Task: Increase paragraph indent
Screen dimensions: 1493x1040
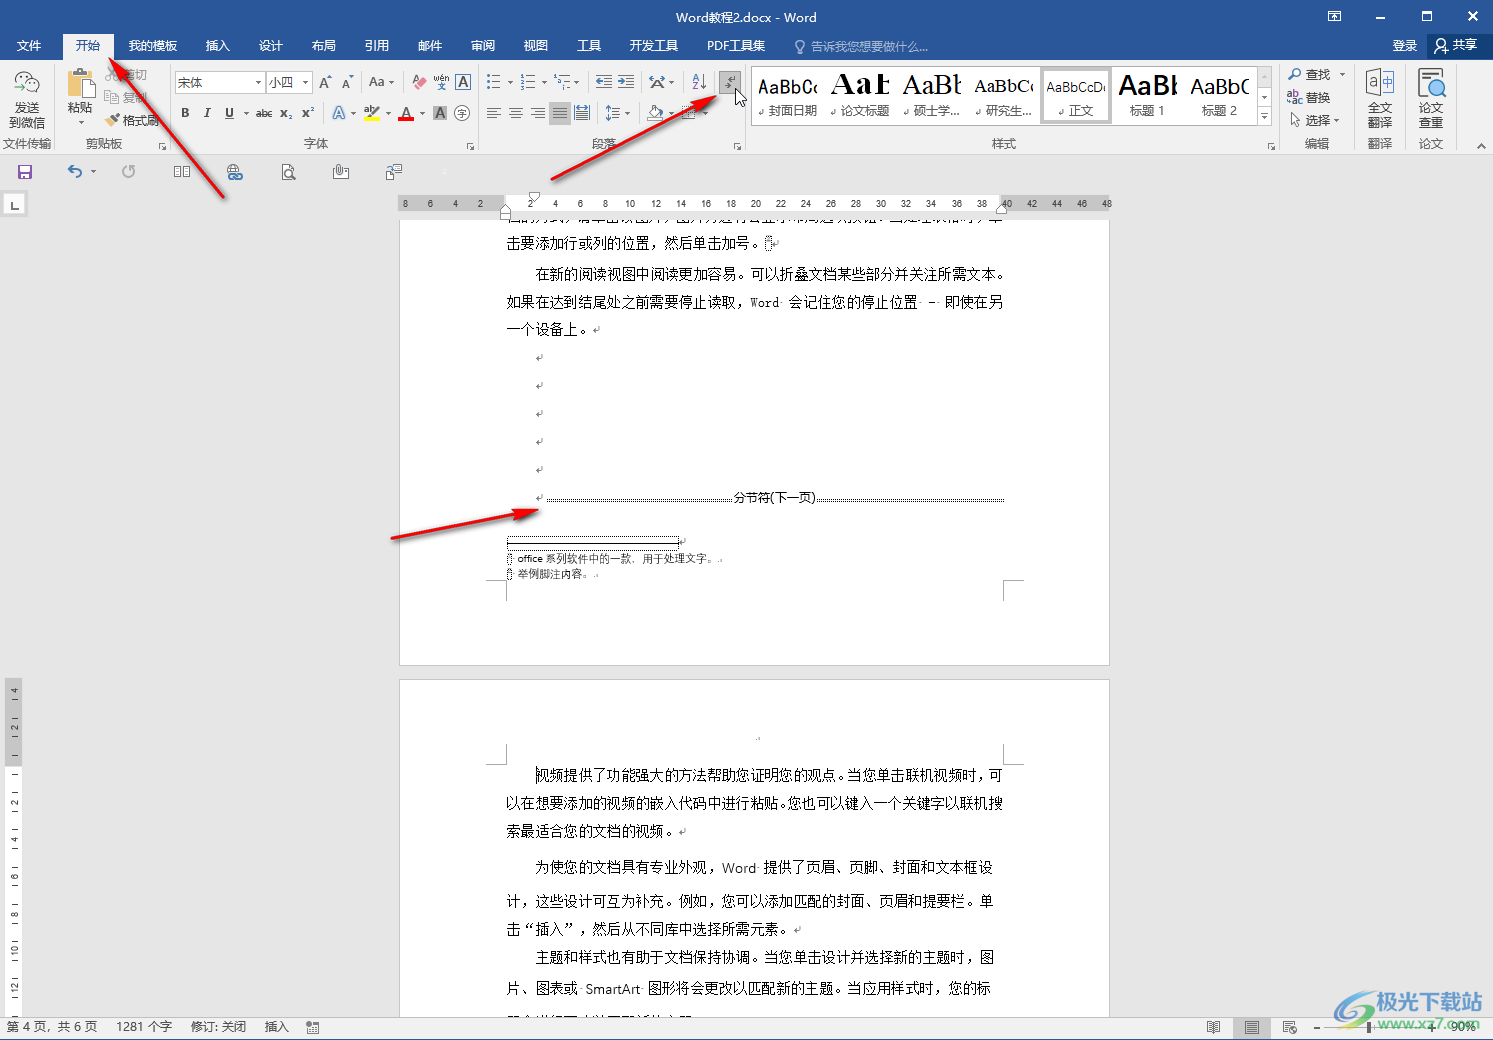Action: tap(626, 82)
